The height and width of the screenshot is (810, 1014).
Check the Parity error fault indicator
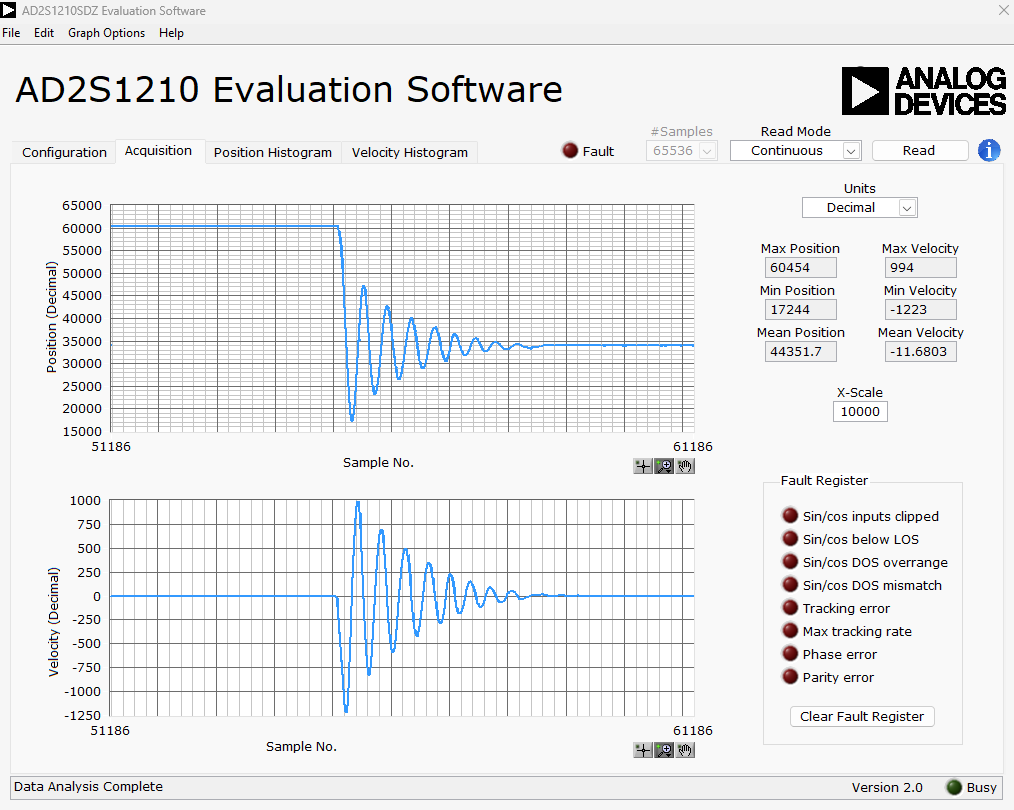[x=790, y=676]
